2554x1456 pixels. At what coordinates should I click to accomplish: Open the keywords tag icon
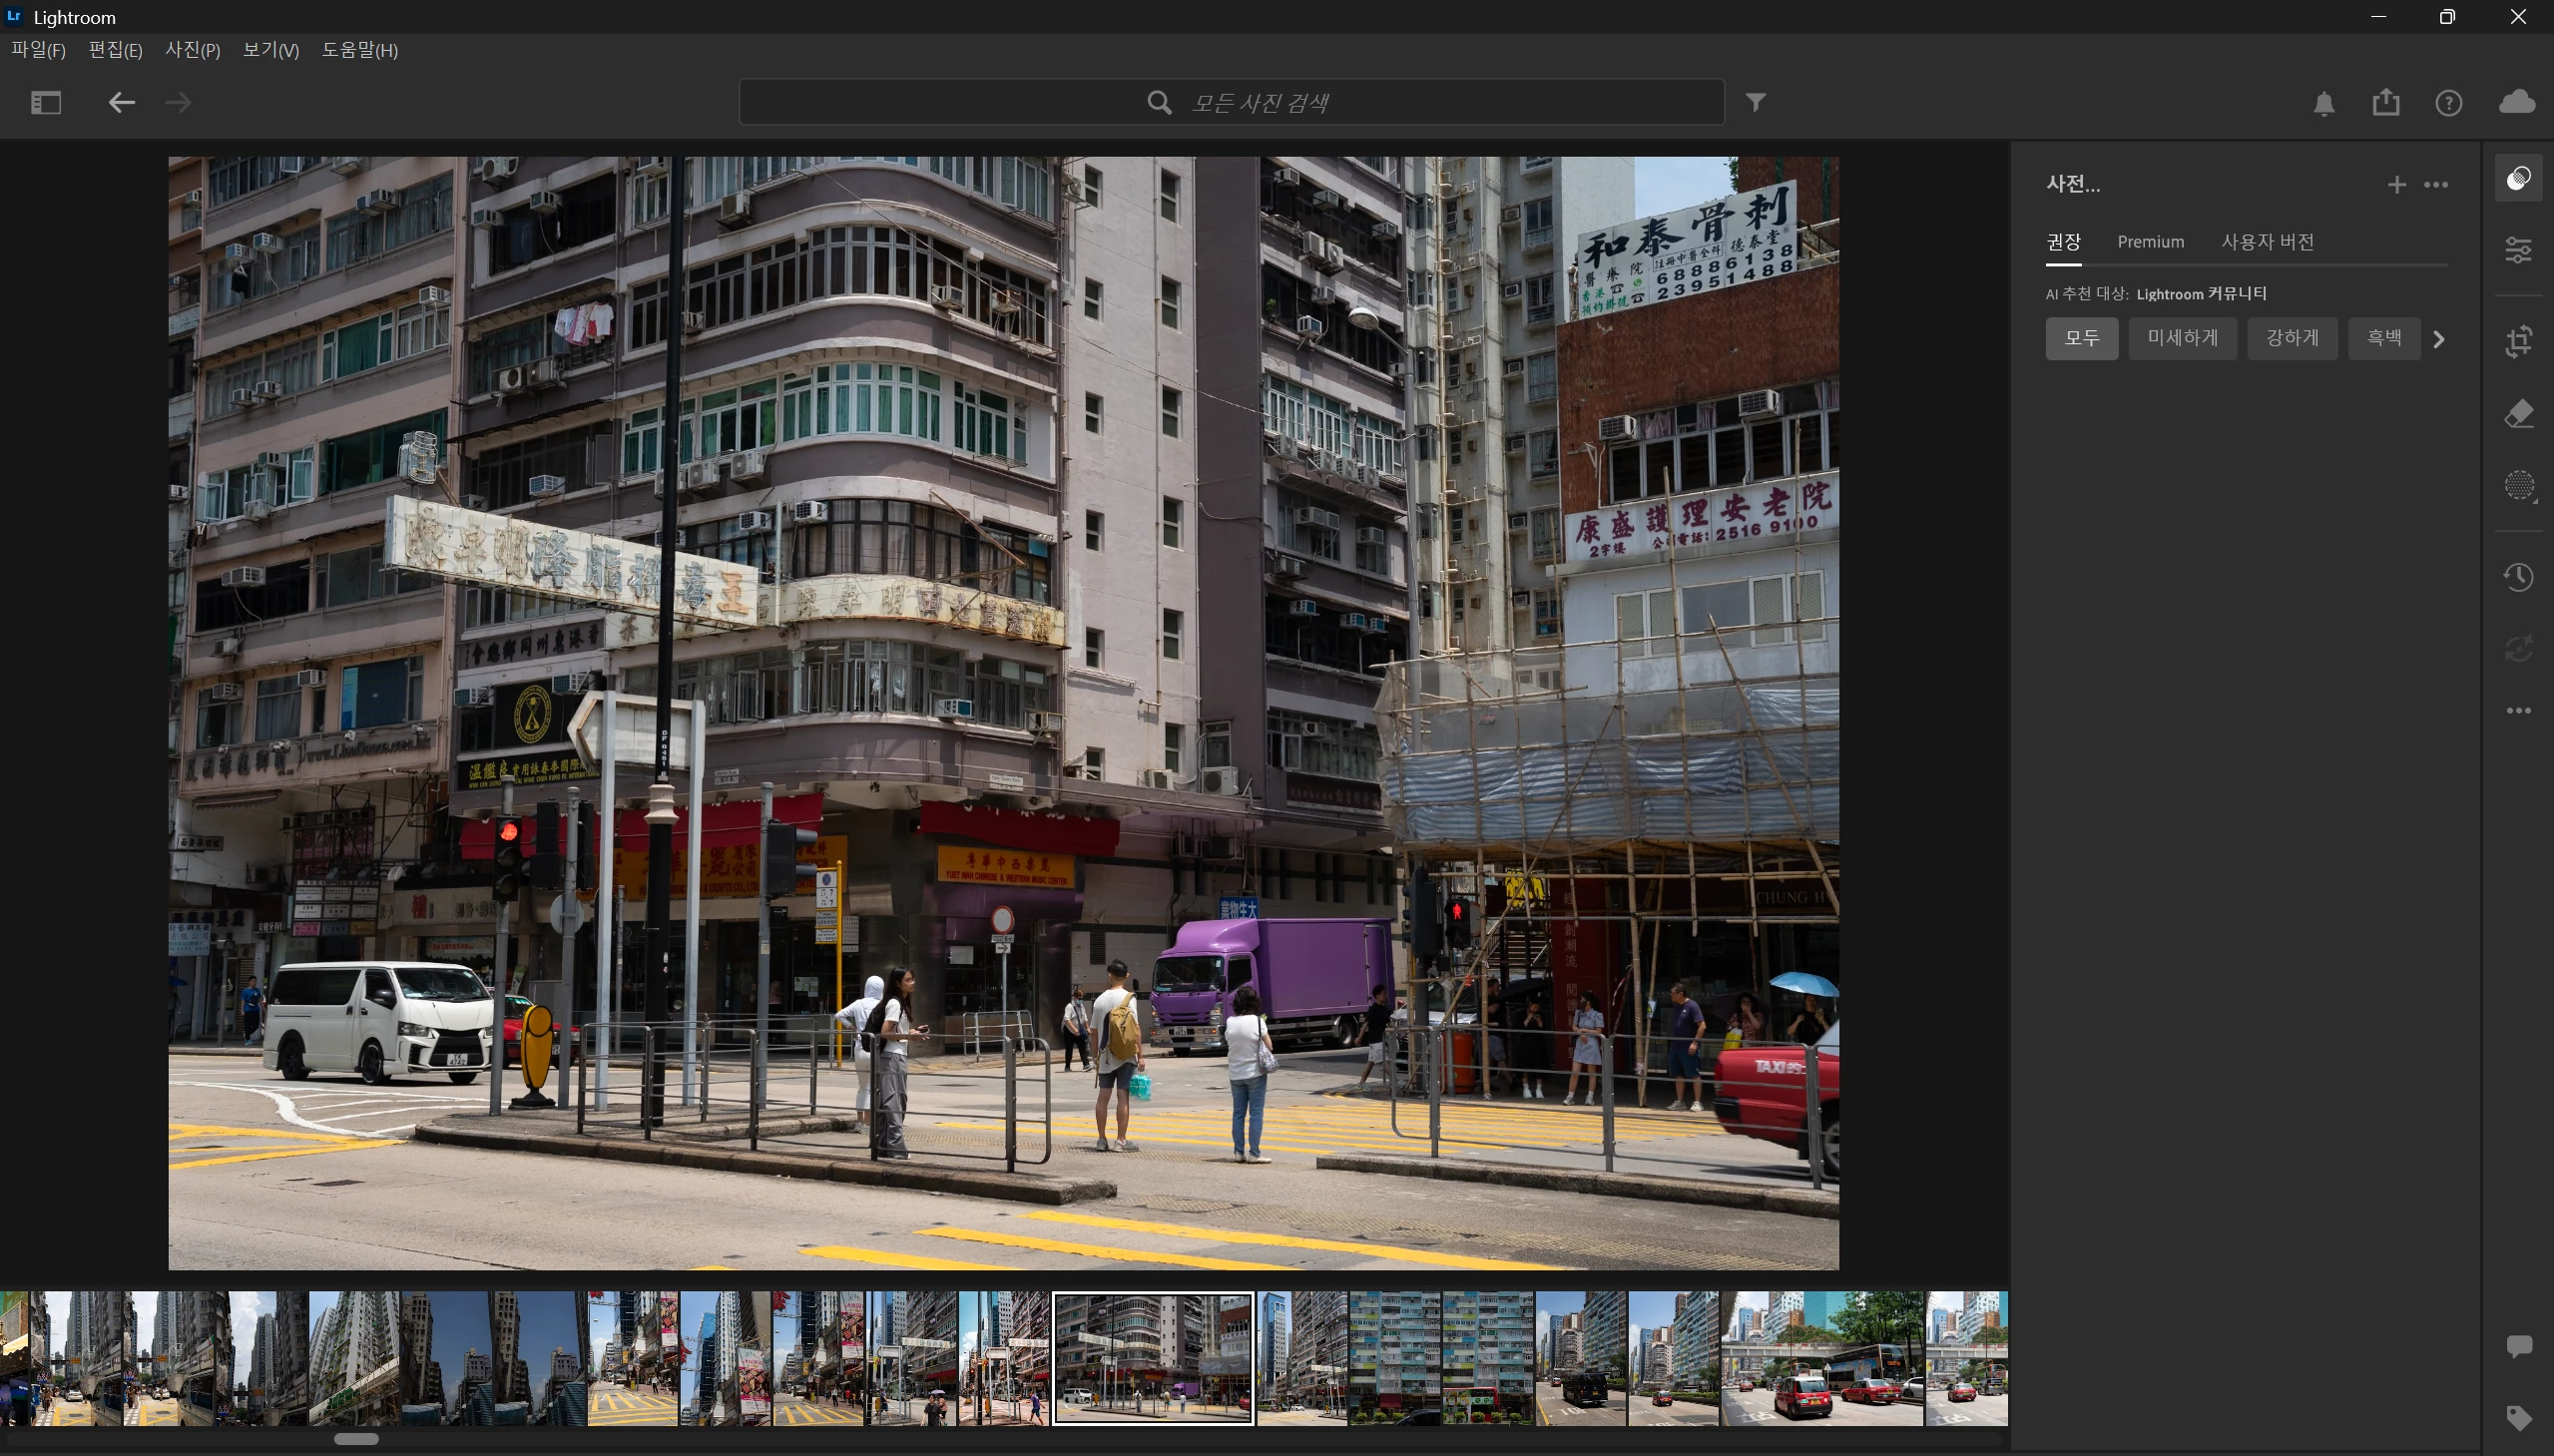pos(2518,1417)
